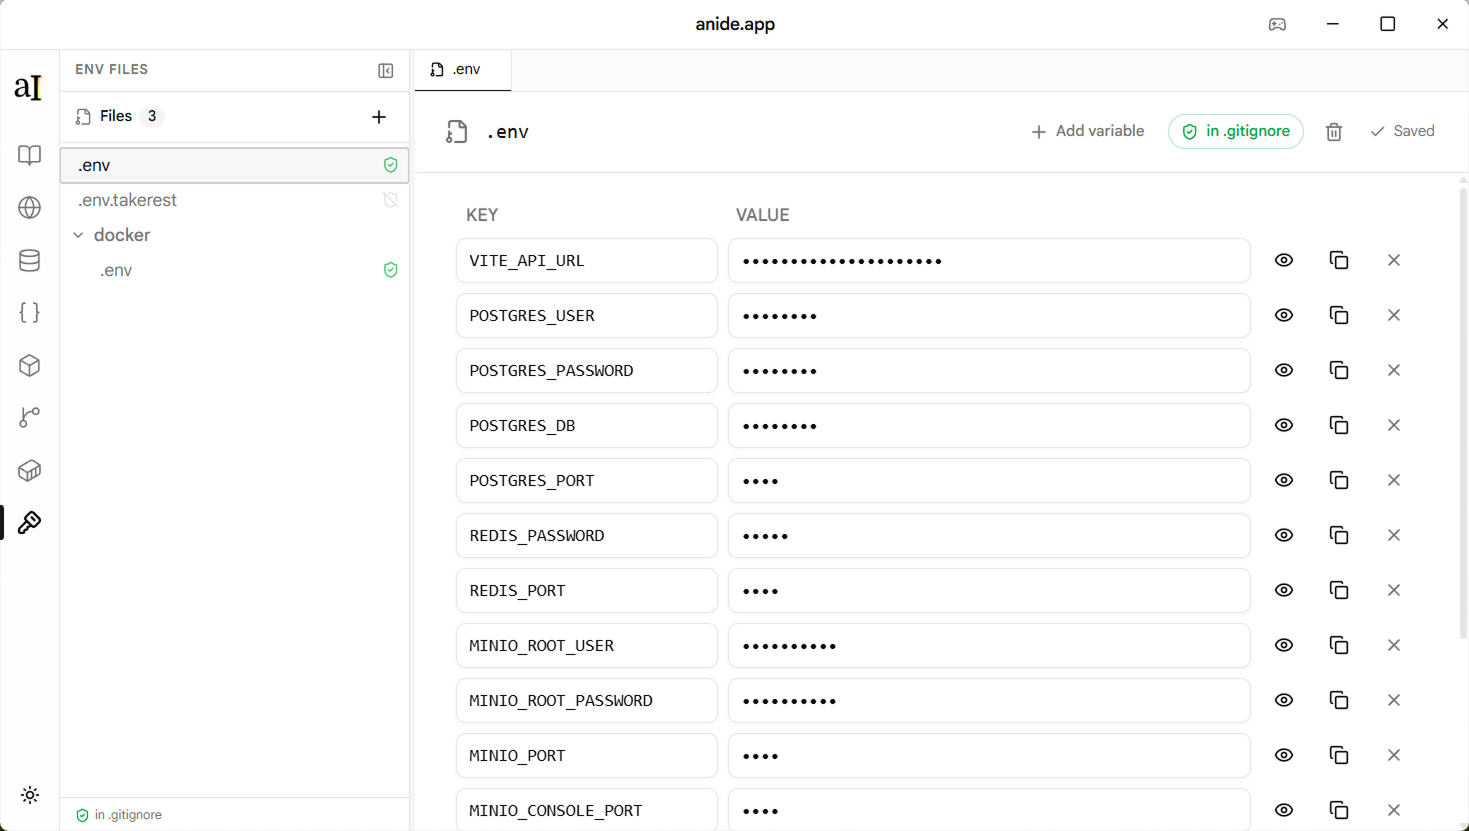The height and width of the screenshot is (831, 1469).
Task: Collapse the ENV FILES side panel
Action: point(386,70)
